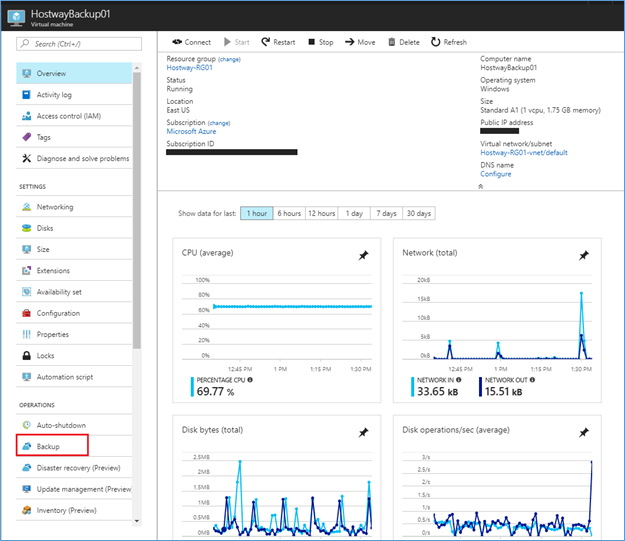
Task: Click the Network In info icon
Action: pyautogui.click(x=458, y=380)
